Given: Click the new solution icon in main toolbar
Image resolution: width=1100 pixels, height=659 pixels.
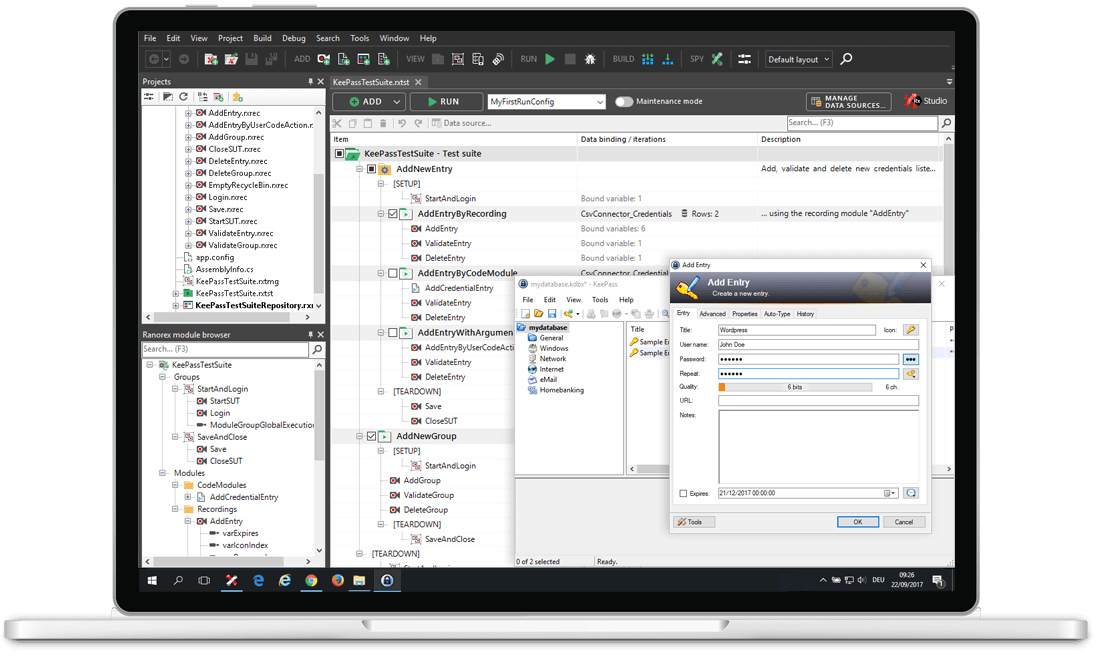Looking at the screenshot, I should [x=210, y=60].
